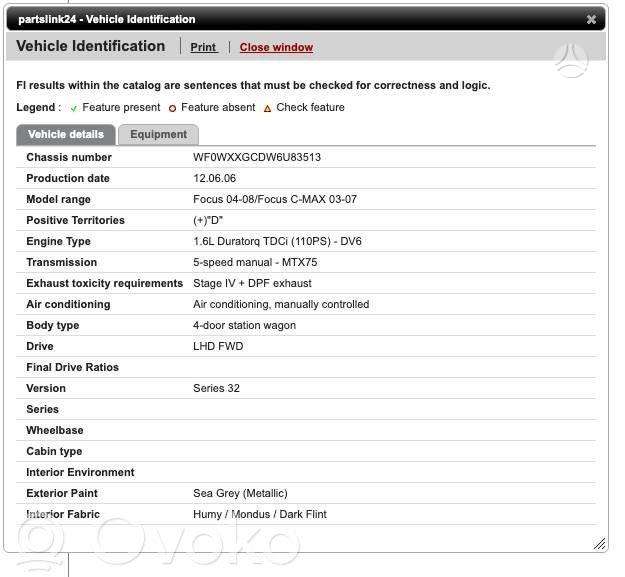Click the Humy / Mondus / Dark Flint value
Image resolution: width=625 pixels, height=577 pixels.
point(260,514)
